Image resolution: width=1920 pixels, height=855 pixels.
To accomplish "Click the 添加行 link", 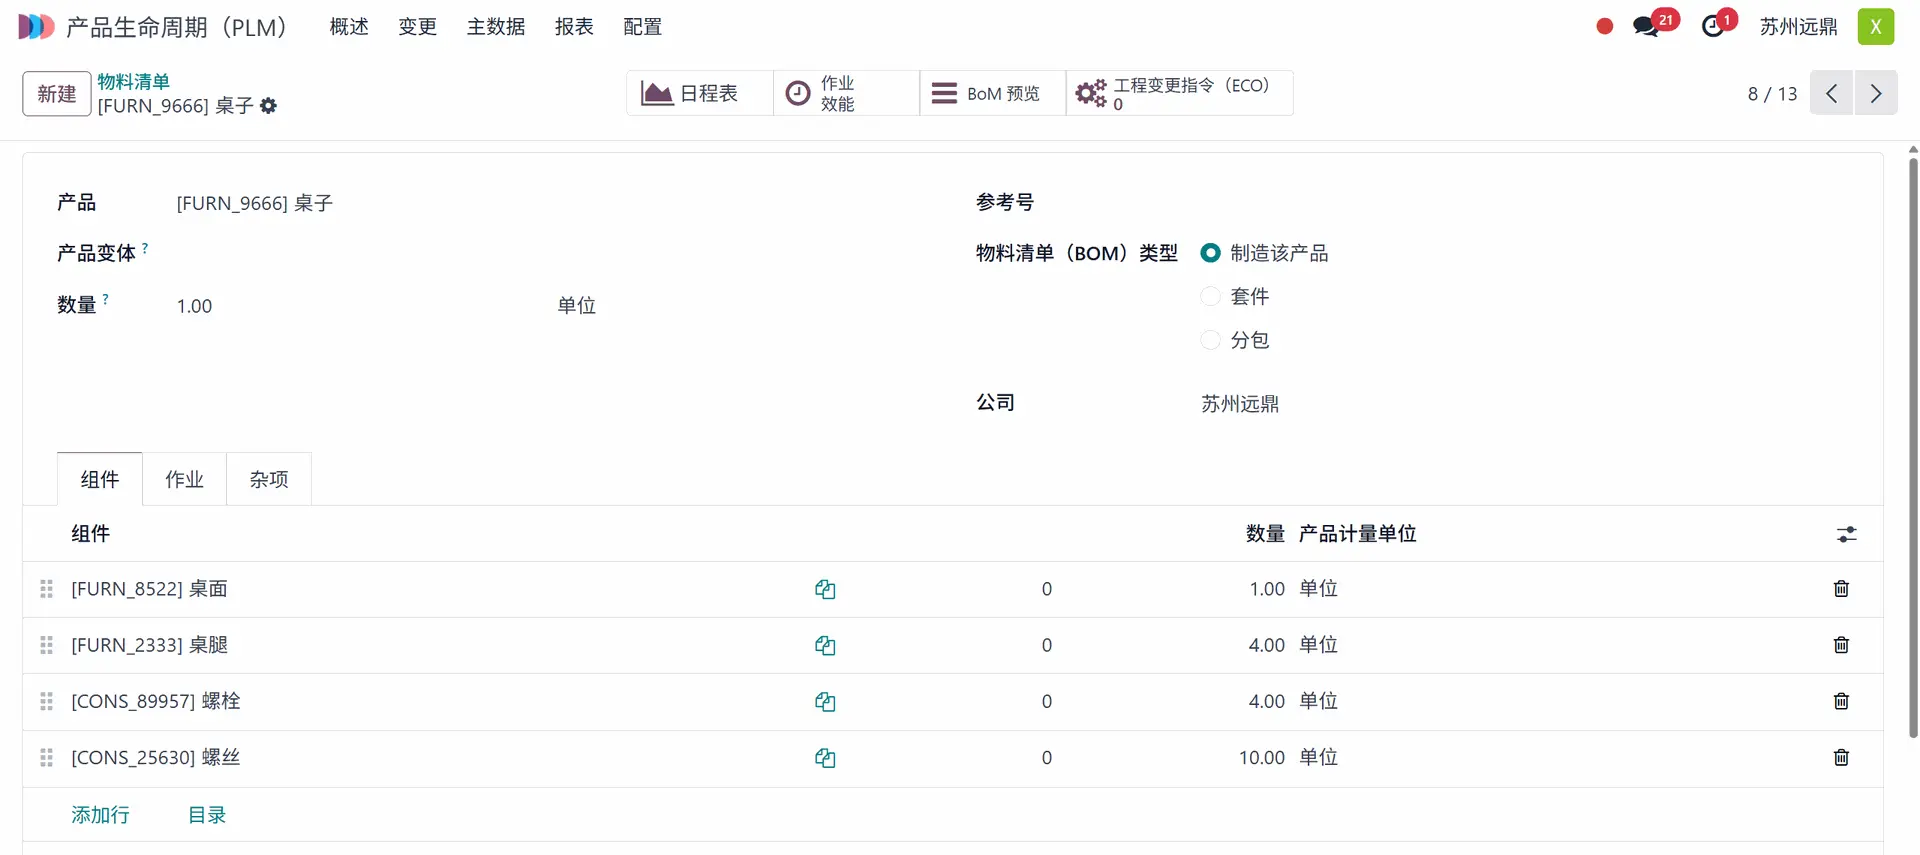I will click(100, 816).
